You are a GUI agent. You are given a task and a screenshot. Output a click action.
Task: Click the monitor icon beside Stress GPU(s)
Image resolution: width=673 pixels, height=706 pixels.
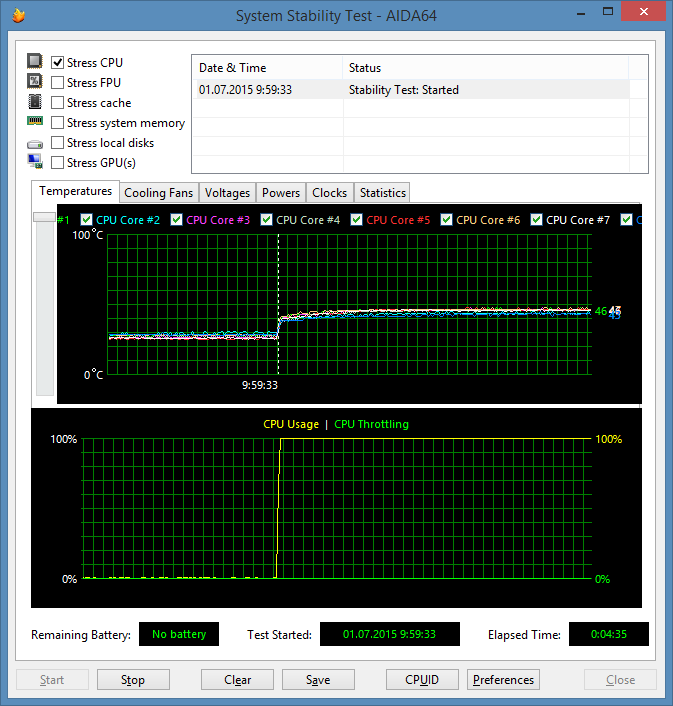(35, 161)
